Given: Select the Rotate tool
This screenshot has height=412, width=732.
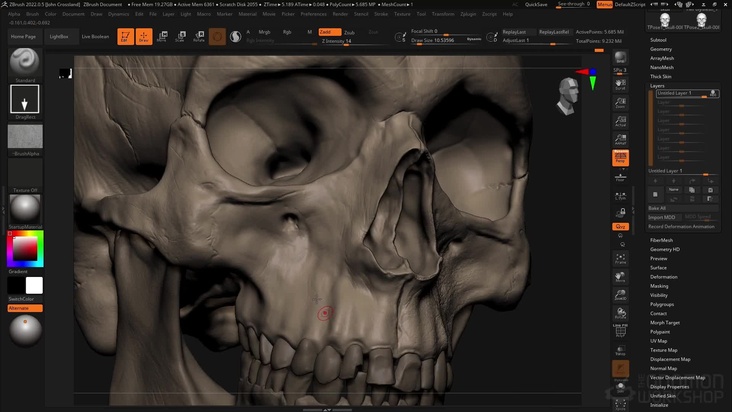Looking at the screenshot, I should (199, 36).
